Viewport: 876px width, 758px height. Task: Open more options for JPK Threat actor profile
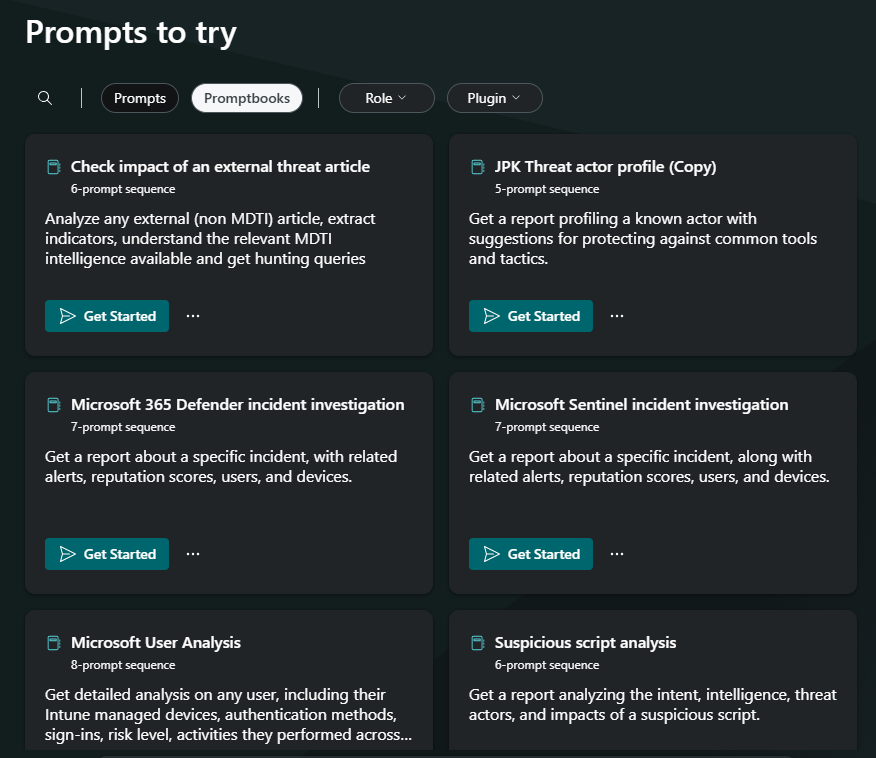617,316
